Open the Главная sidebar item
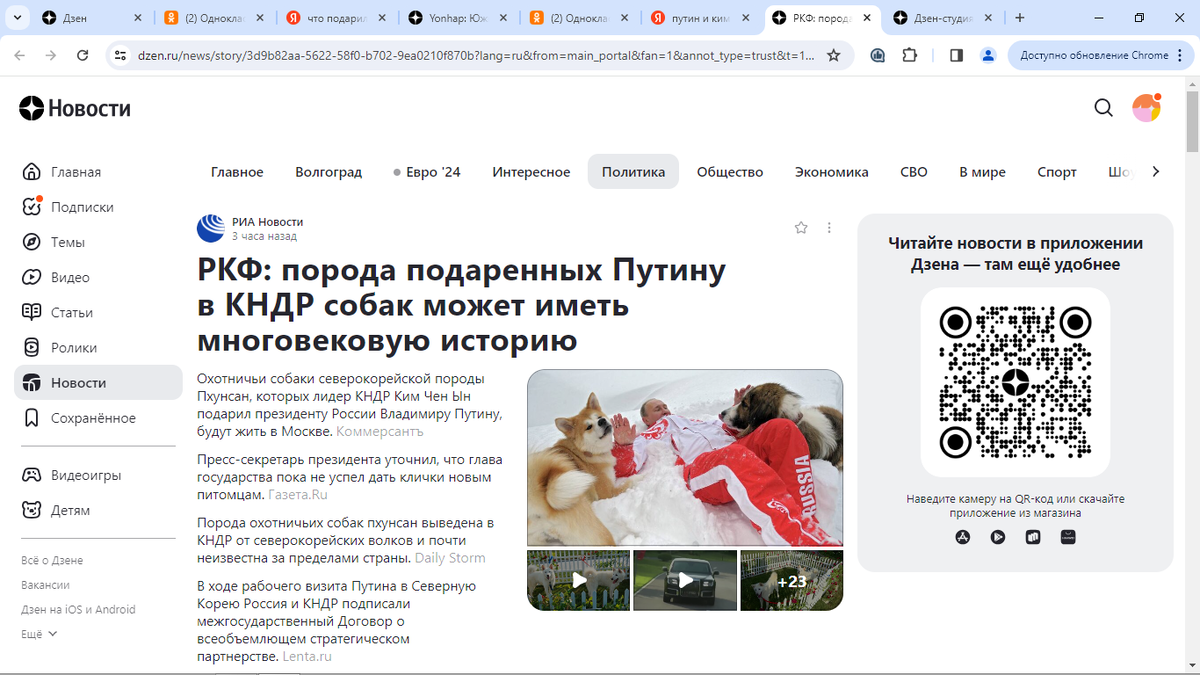Screen dimensions: 1200x675 [x=75, y=172]
